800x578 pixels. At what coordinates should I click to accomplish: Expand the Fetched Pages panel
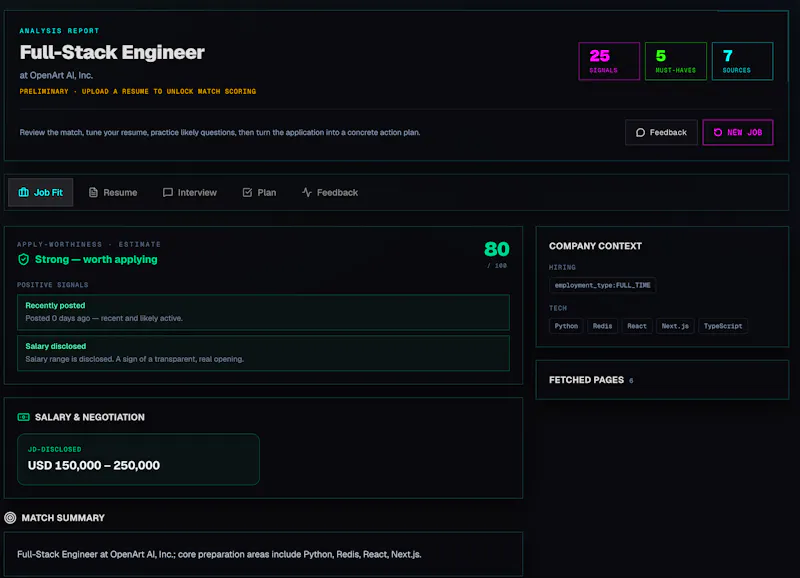click(x=662, y=380)
